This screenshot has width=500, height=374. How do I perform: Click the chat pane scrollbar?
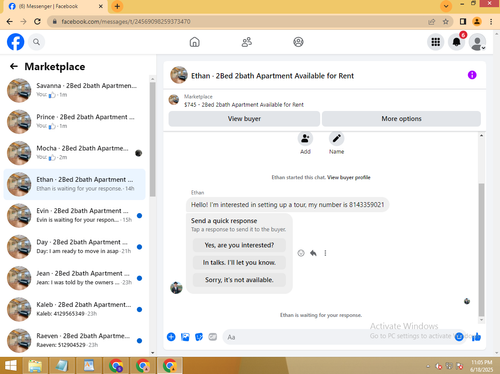click(x=481, y=249)
